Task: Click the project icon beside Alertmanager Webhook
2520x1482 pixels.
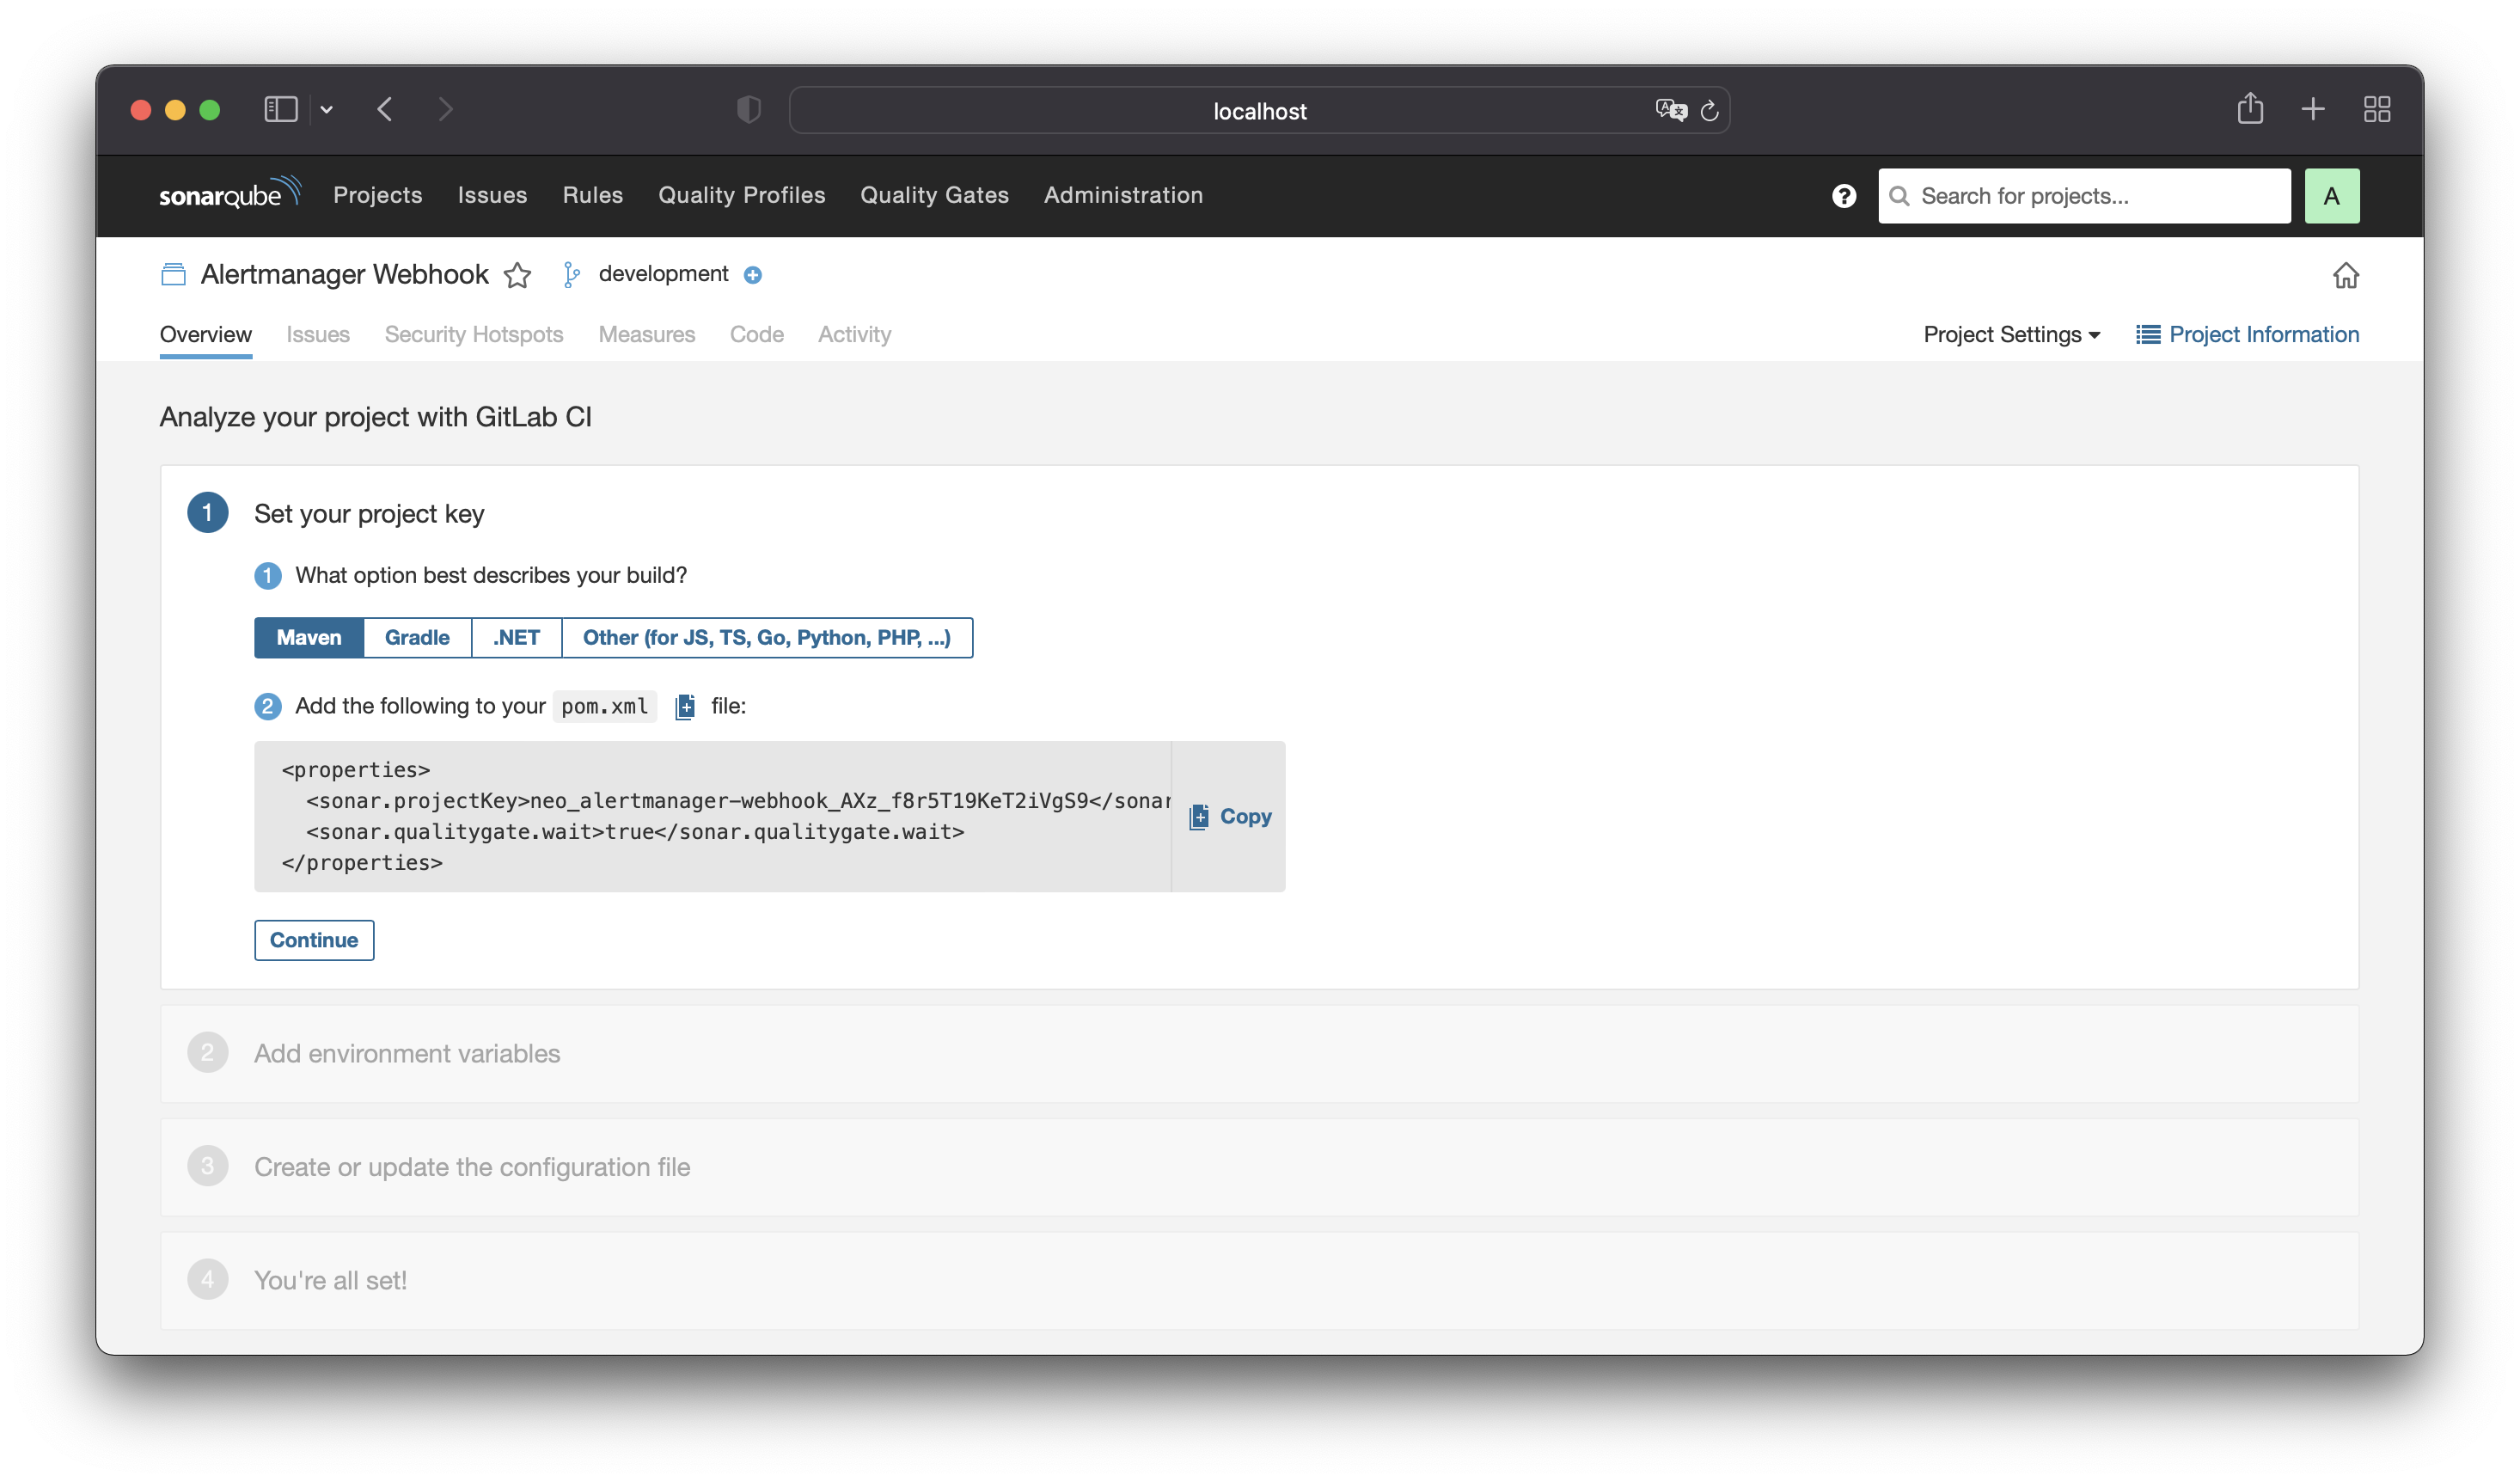Action: click(x=173, y=274)
